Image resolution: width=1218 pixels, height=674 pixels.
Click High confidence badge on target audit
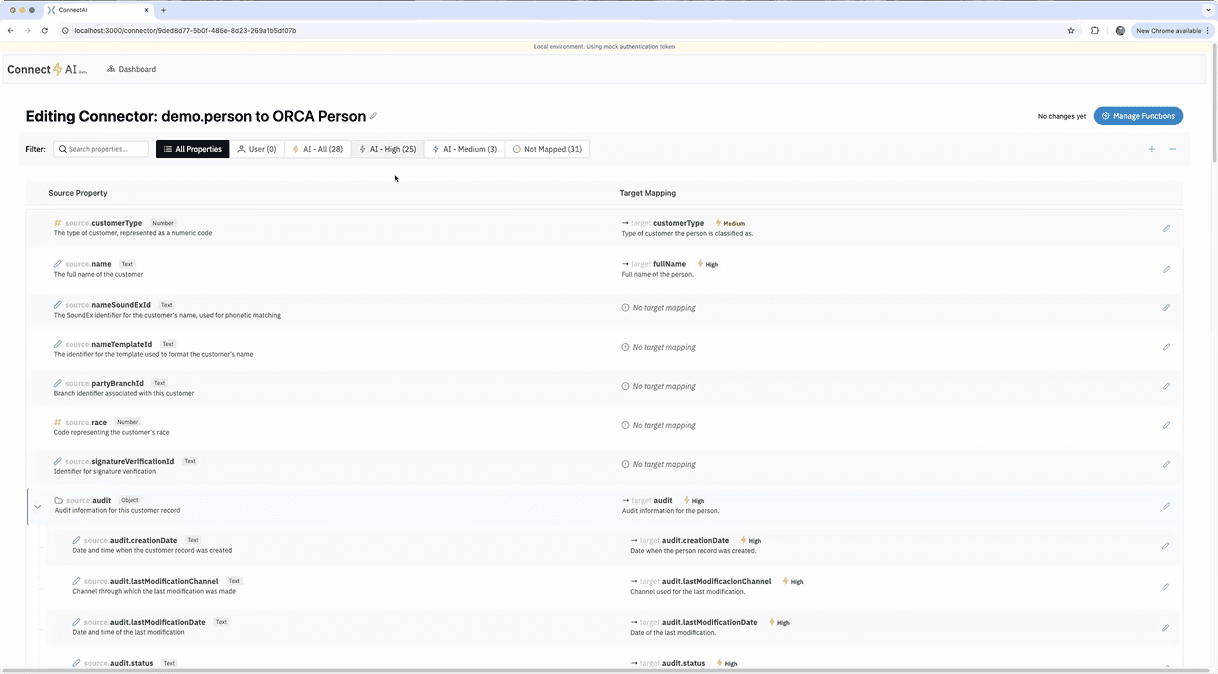(x=694, y=500)
